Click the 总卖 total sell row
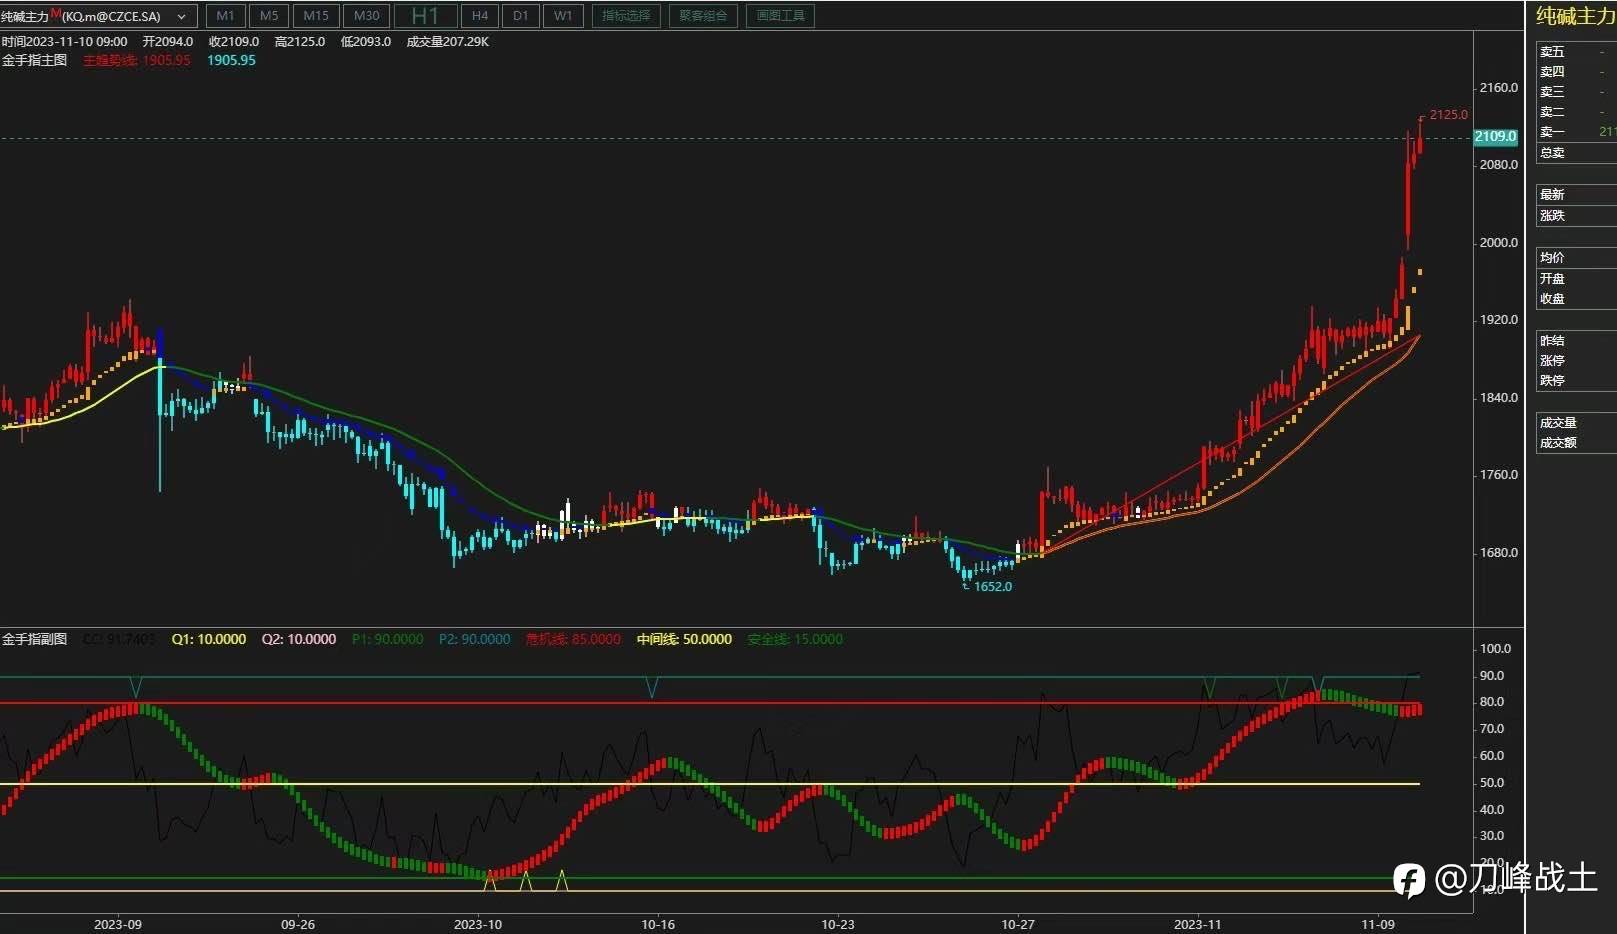The height and width of the screenshot is (934, 1617). [1577, 153]
